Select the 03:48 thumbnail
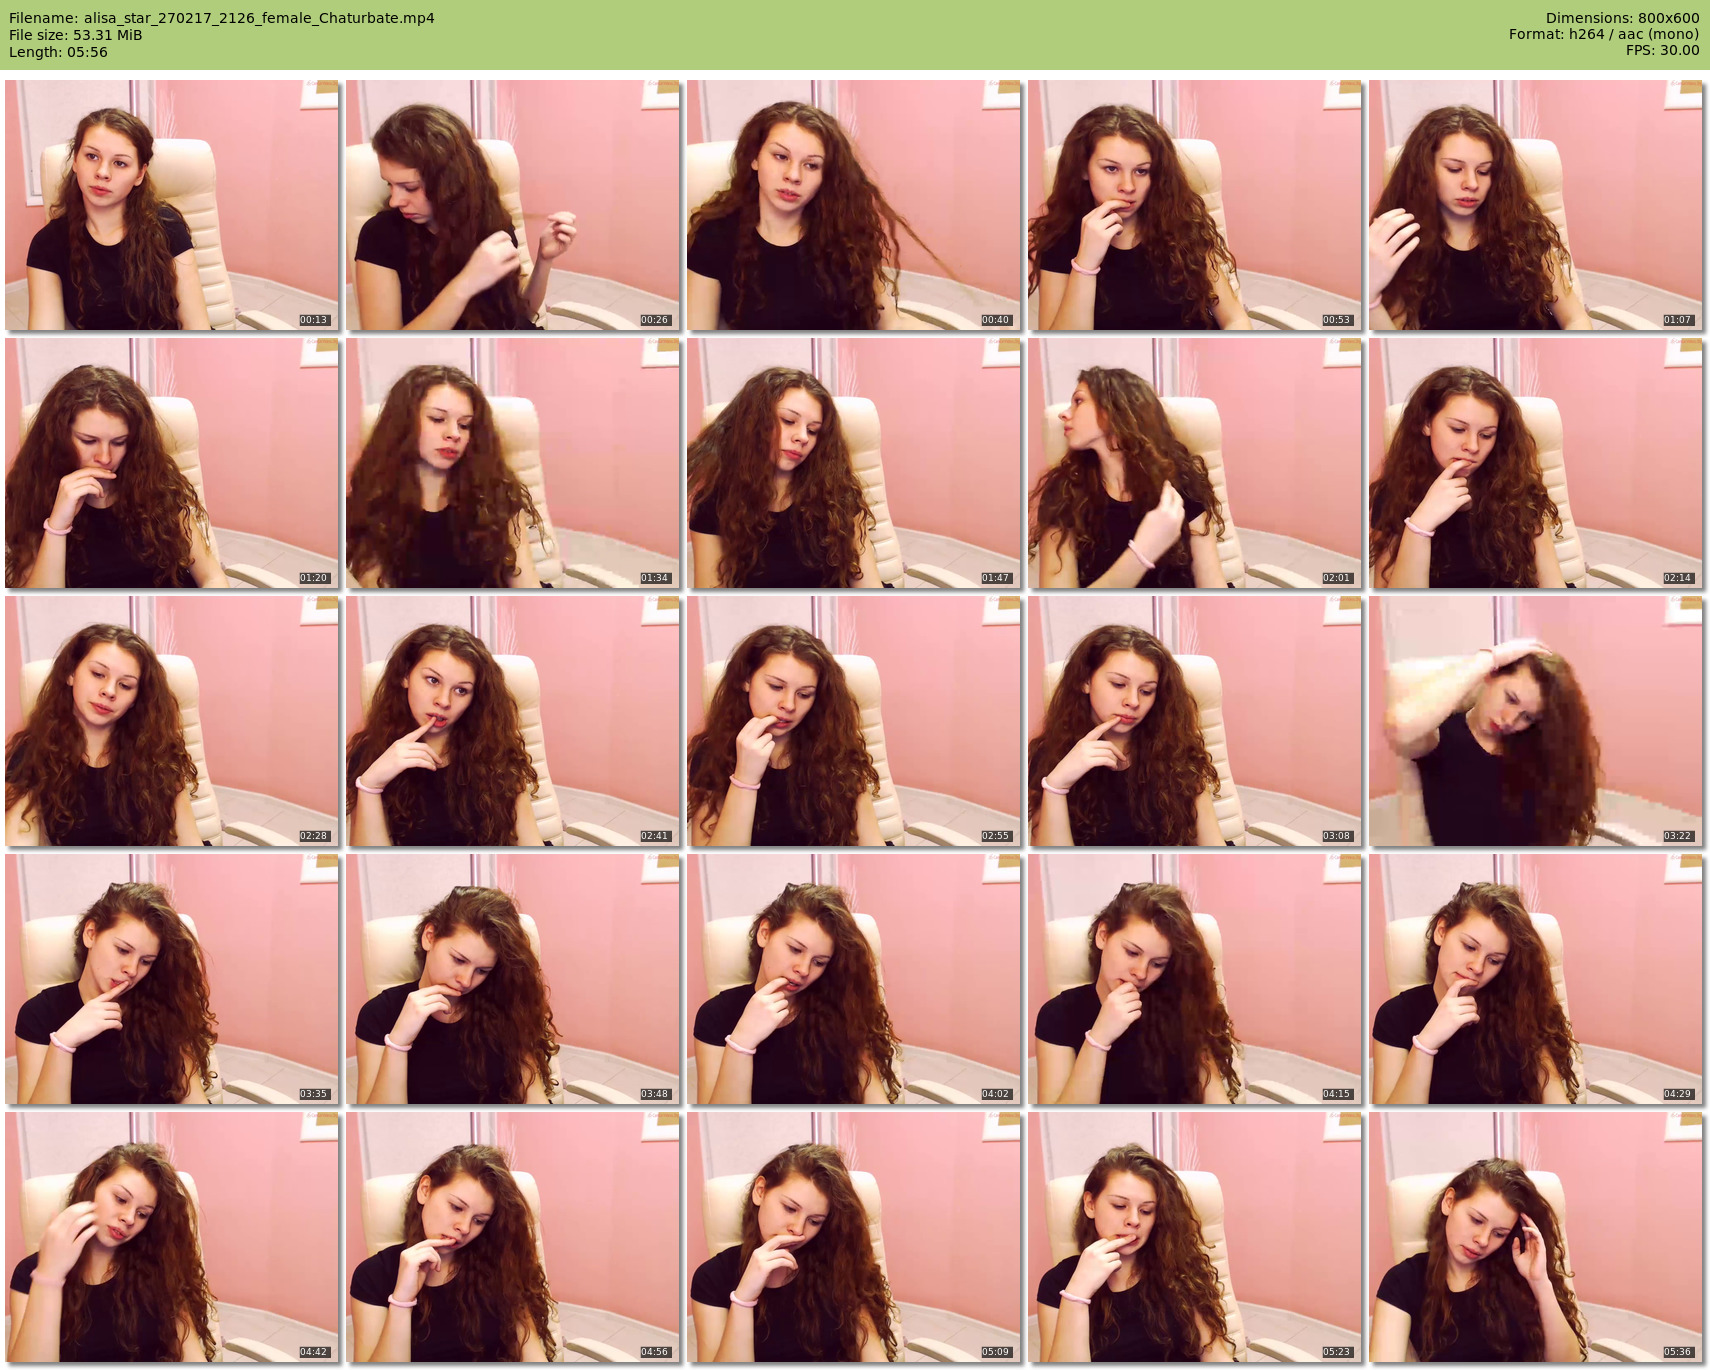This screenshot has height=1370, width=1710. 513,979
